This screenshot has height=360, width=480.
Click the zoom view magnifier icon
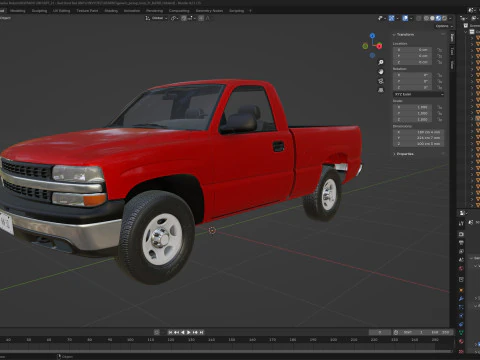pos(381,62)
